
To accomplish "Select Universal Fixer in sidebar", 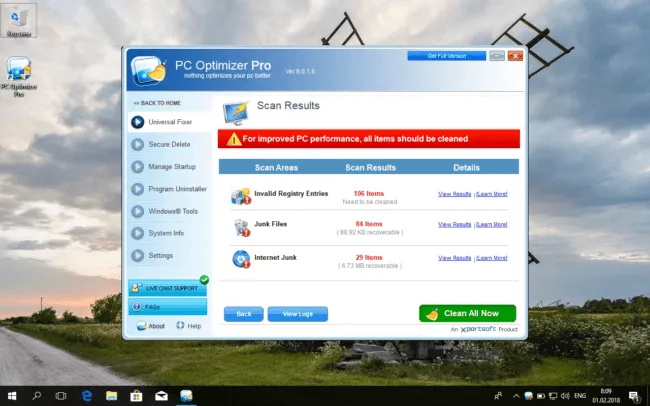I will click(x=170, y=122).
